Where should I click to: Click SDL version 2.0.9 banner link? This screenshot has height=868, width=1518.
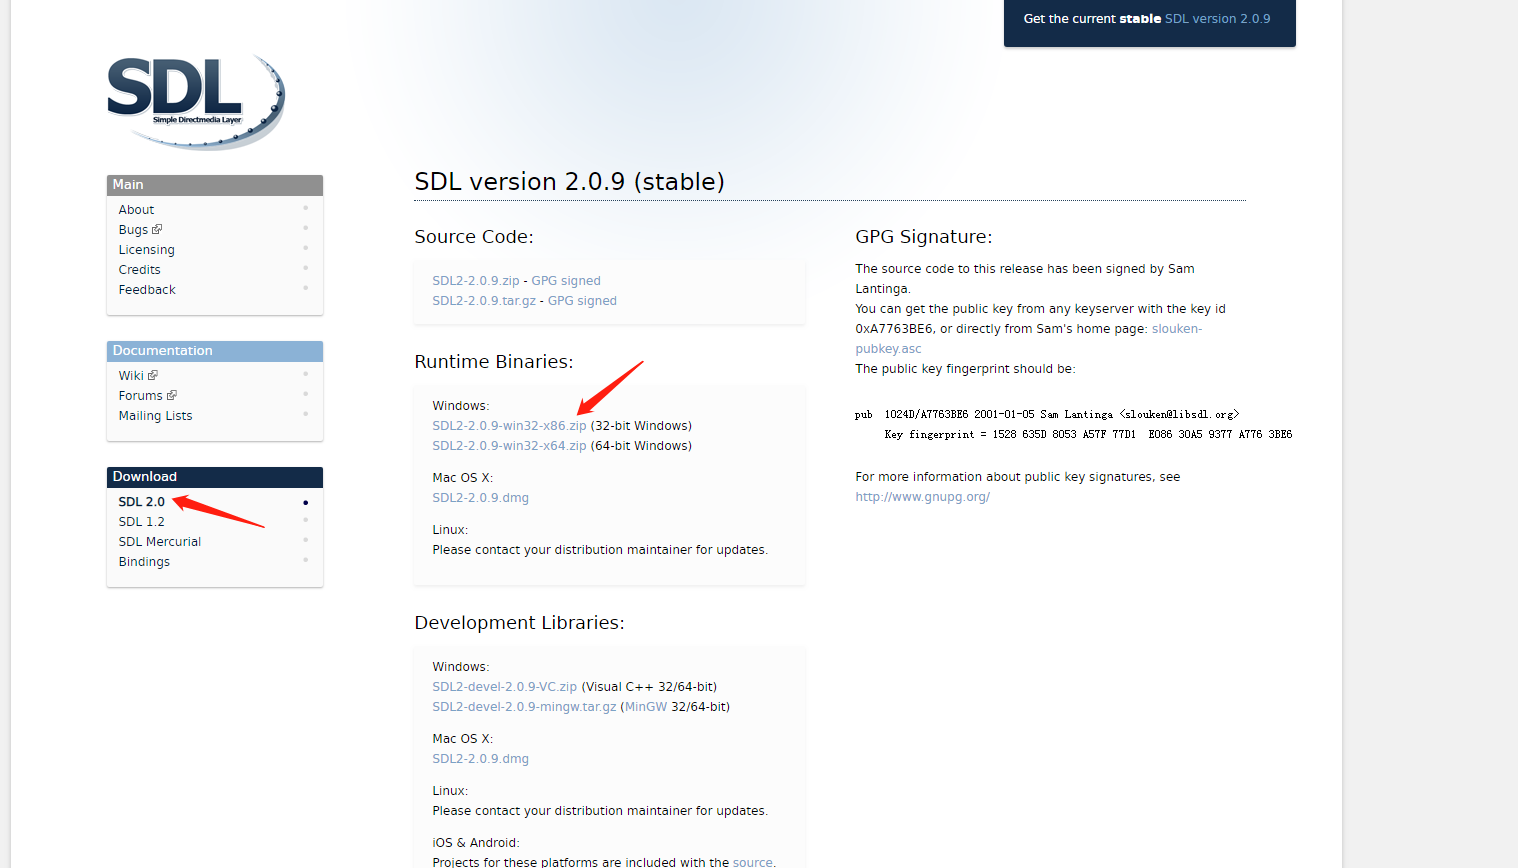[x=1217, y=19]
